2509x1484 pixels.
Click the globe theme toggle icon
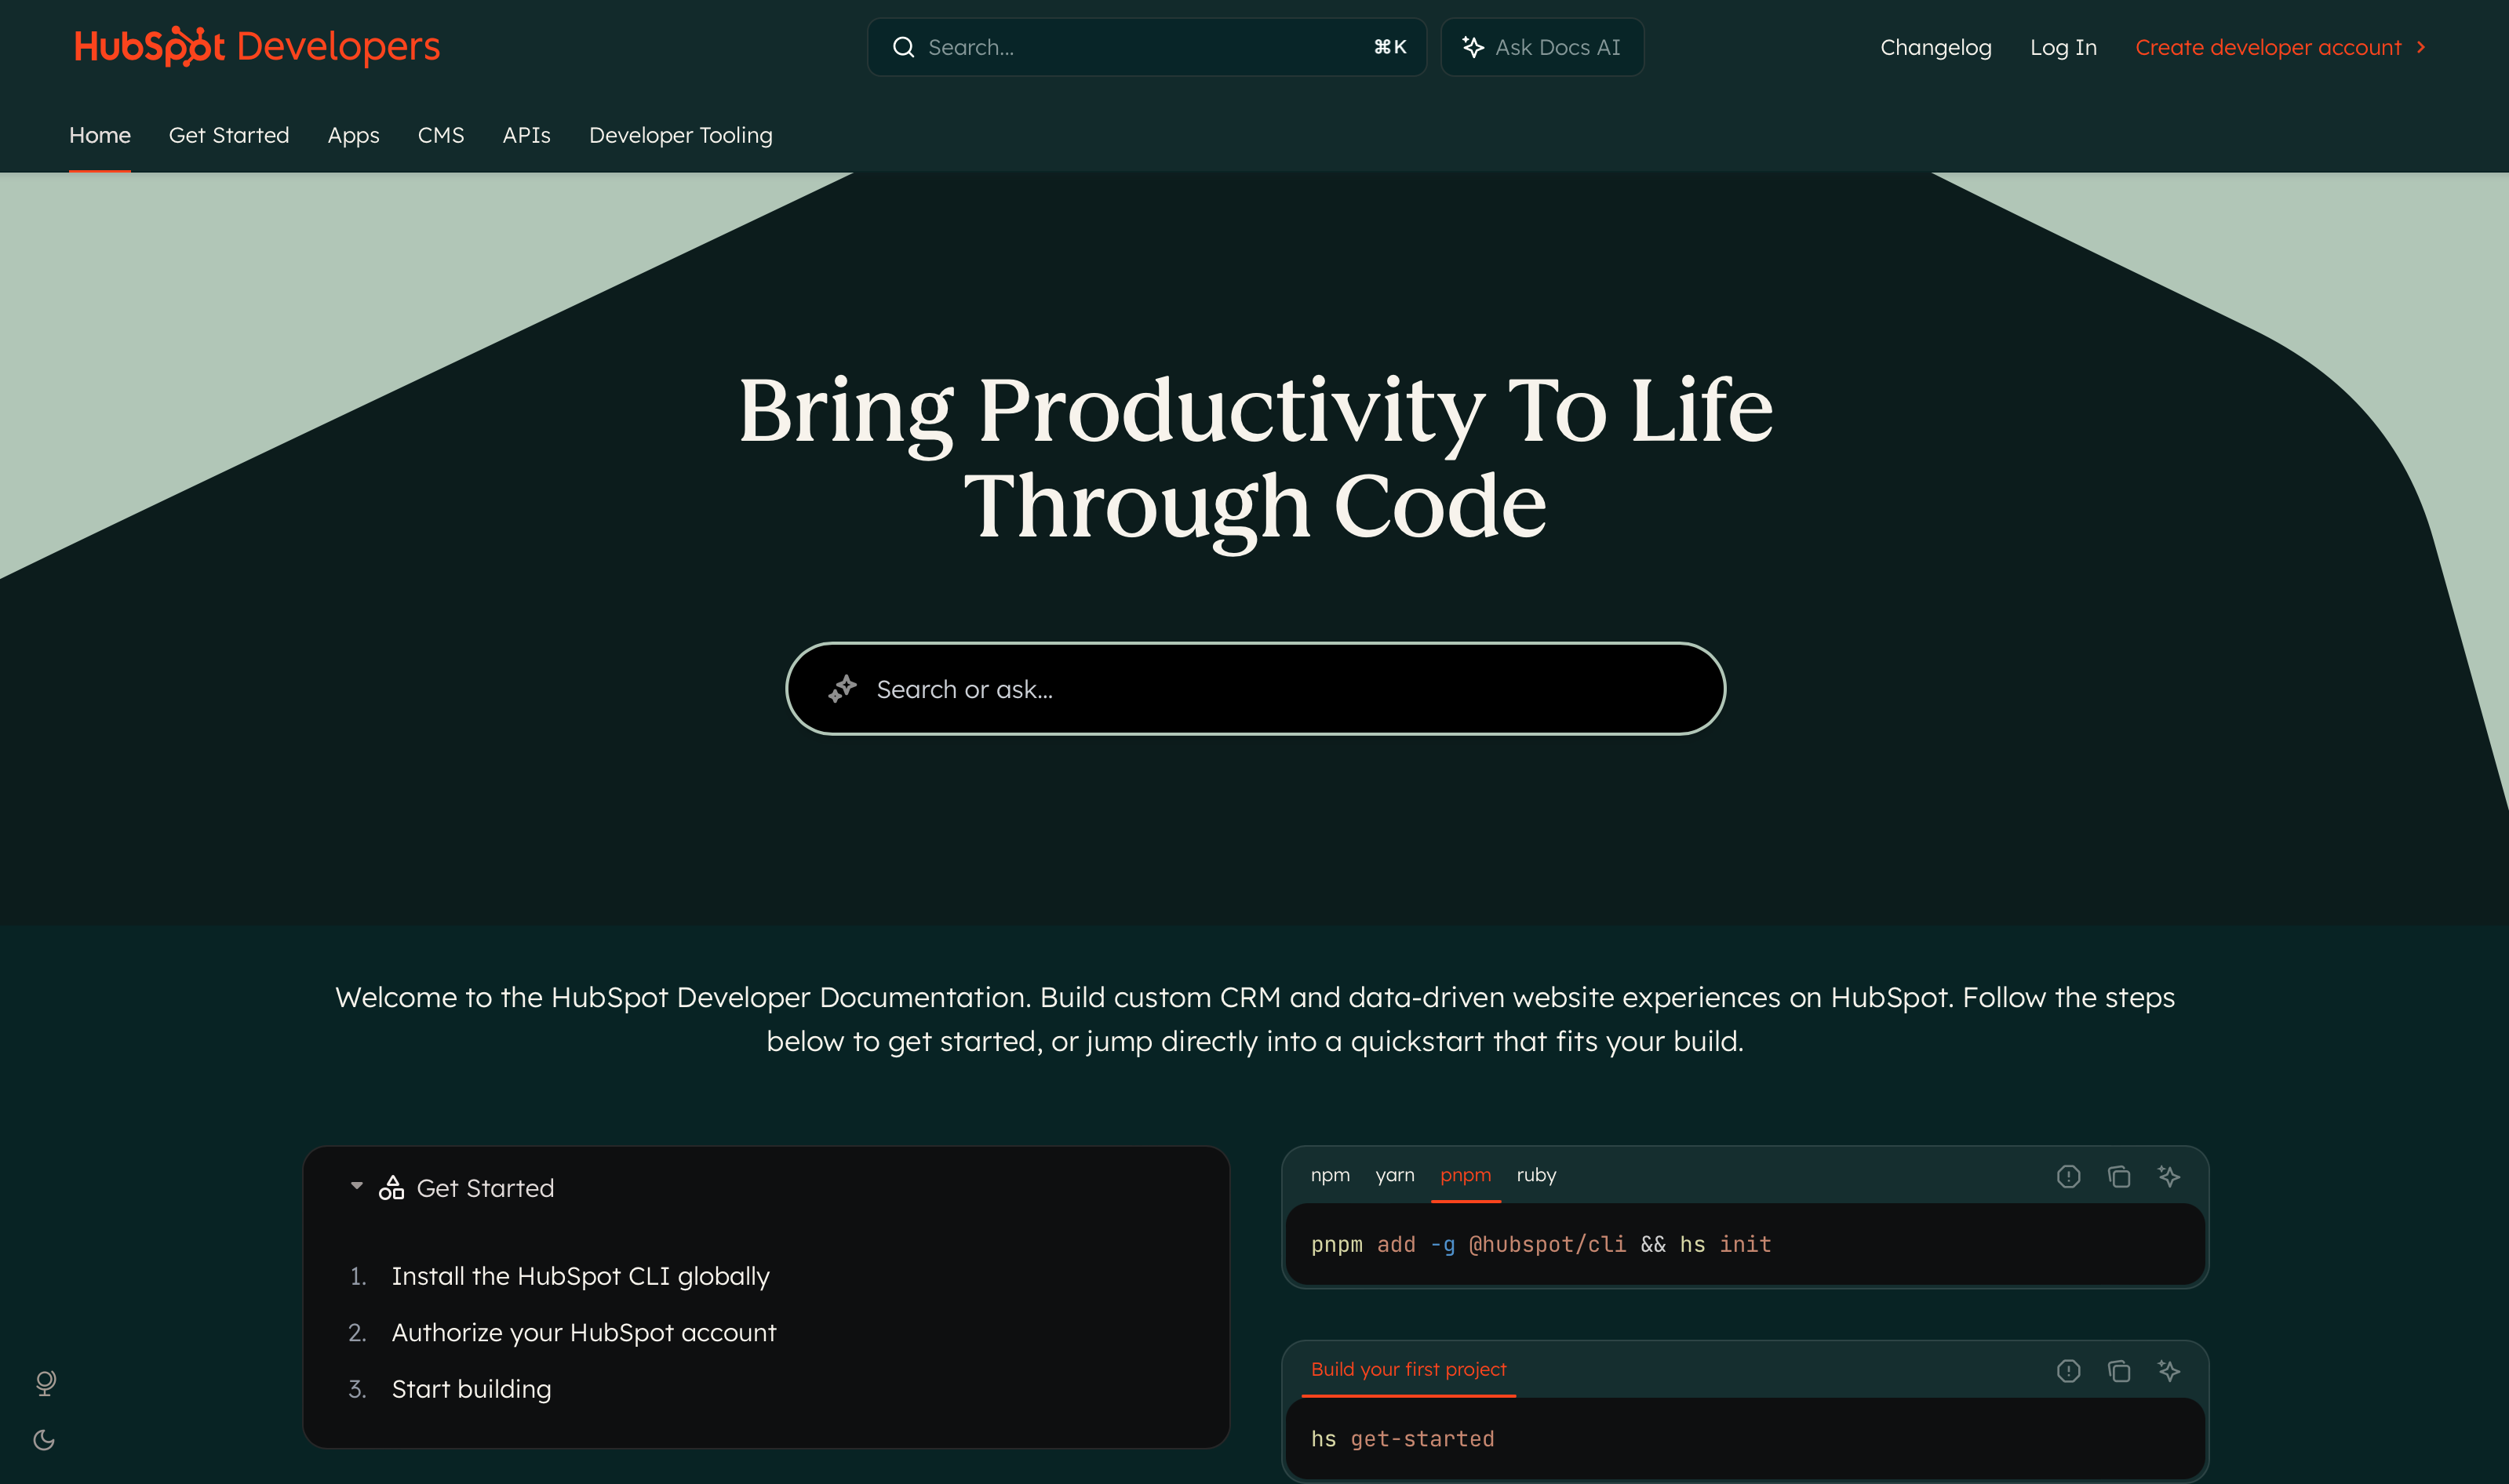click(44, 1383)
